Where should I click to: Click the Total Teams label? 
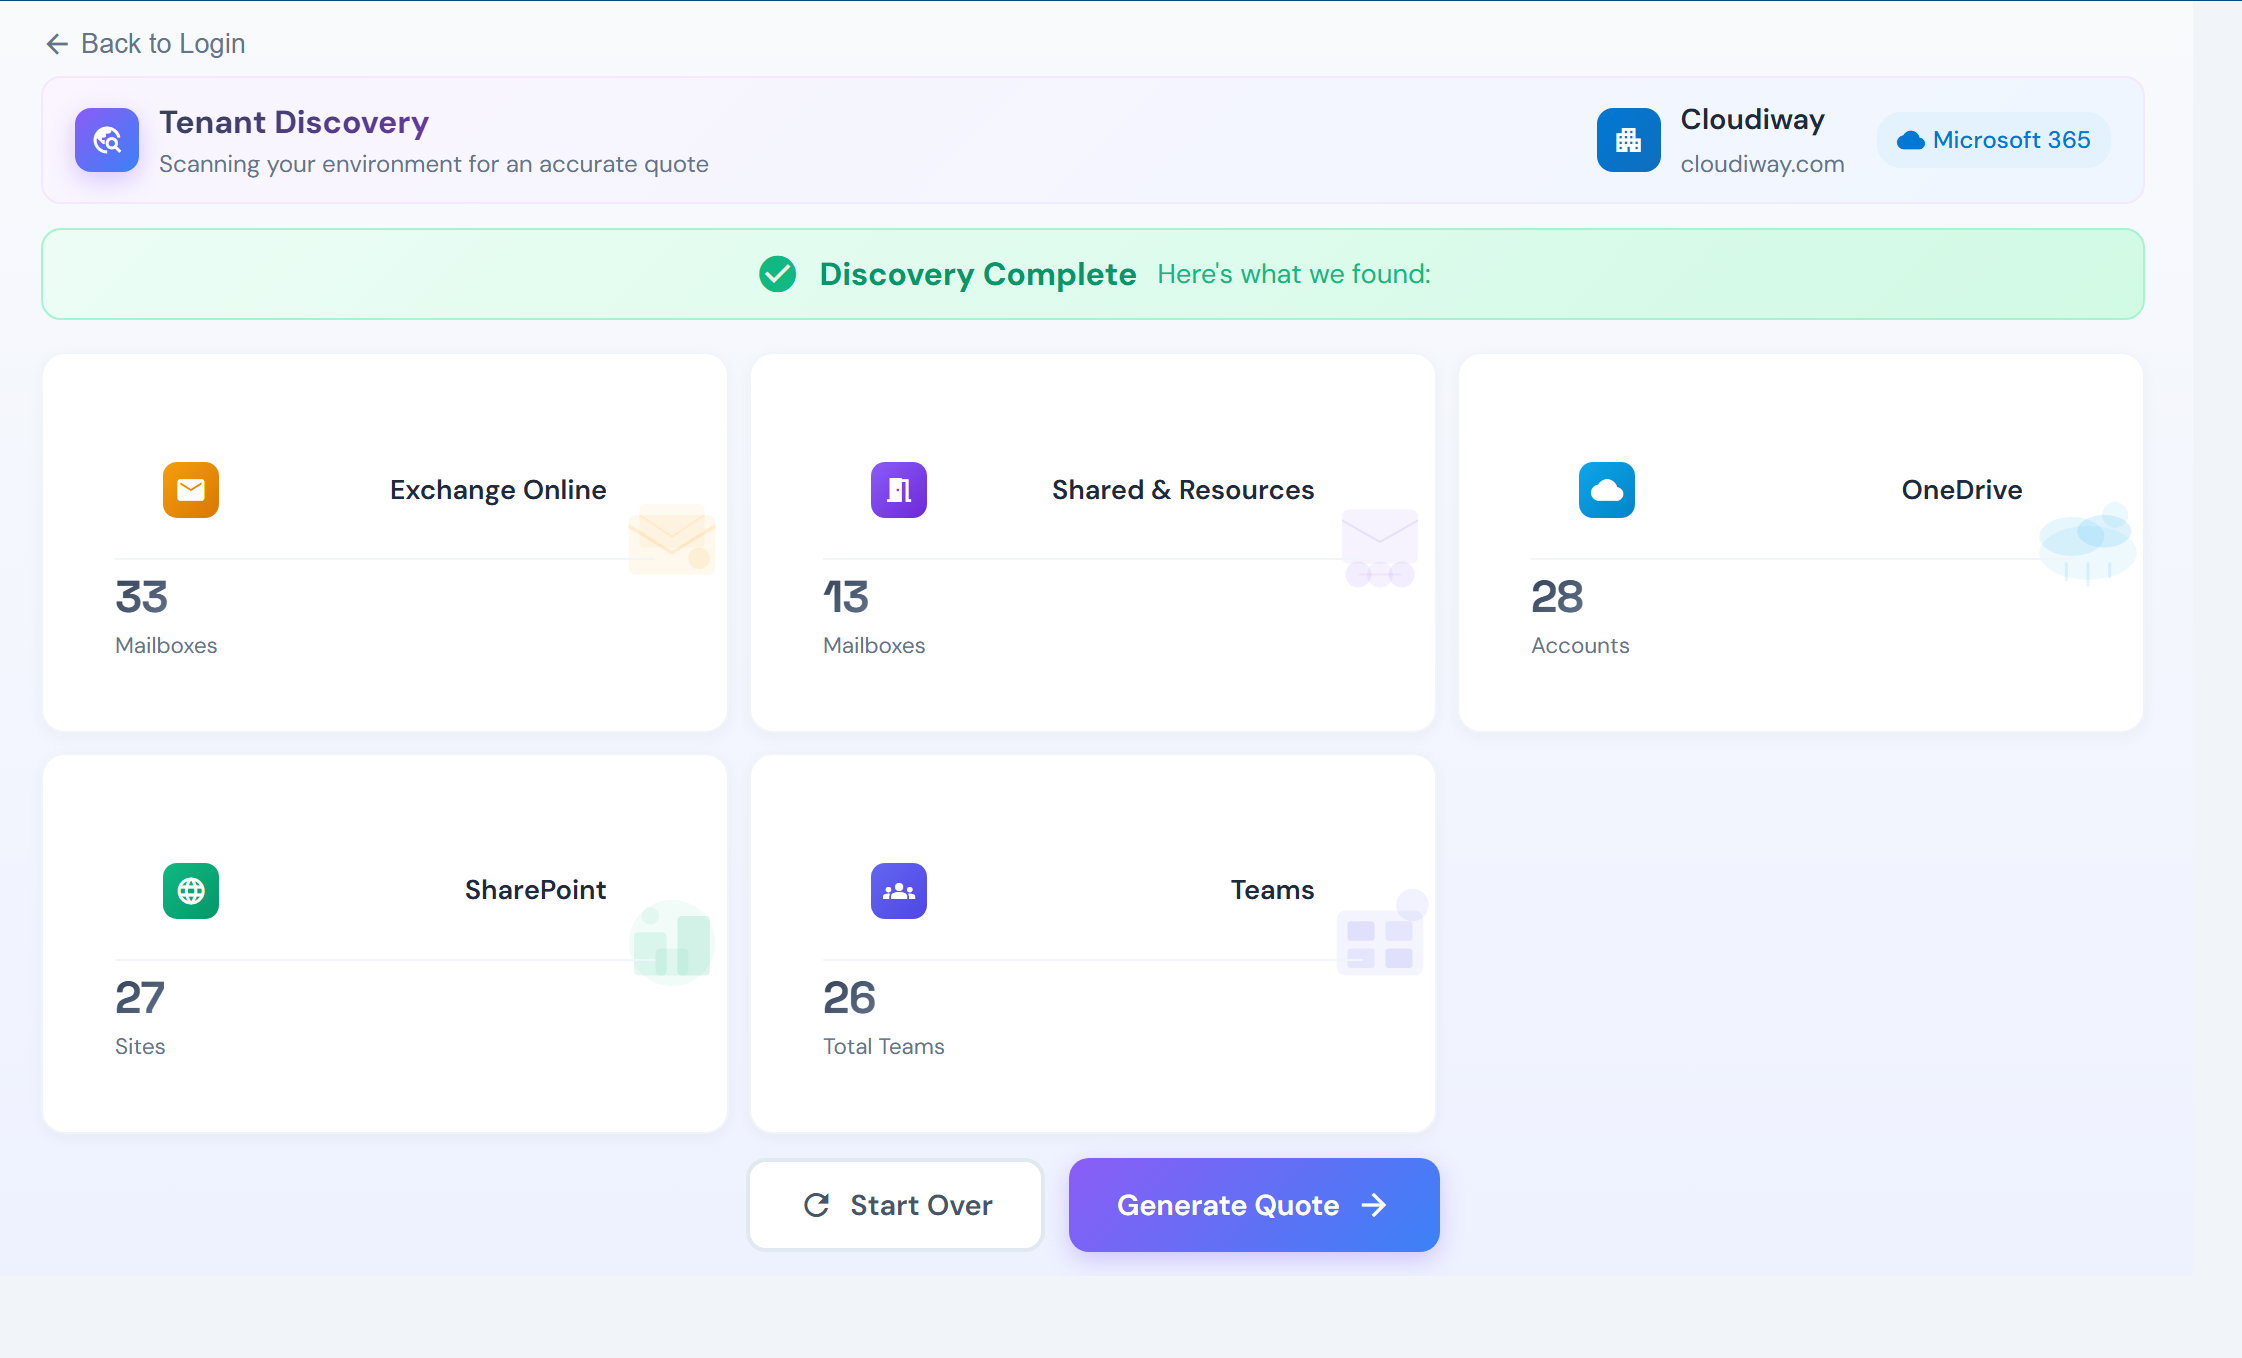[884, 1047]
